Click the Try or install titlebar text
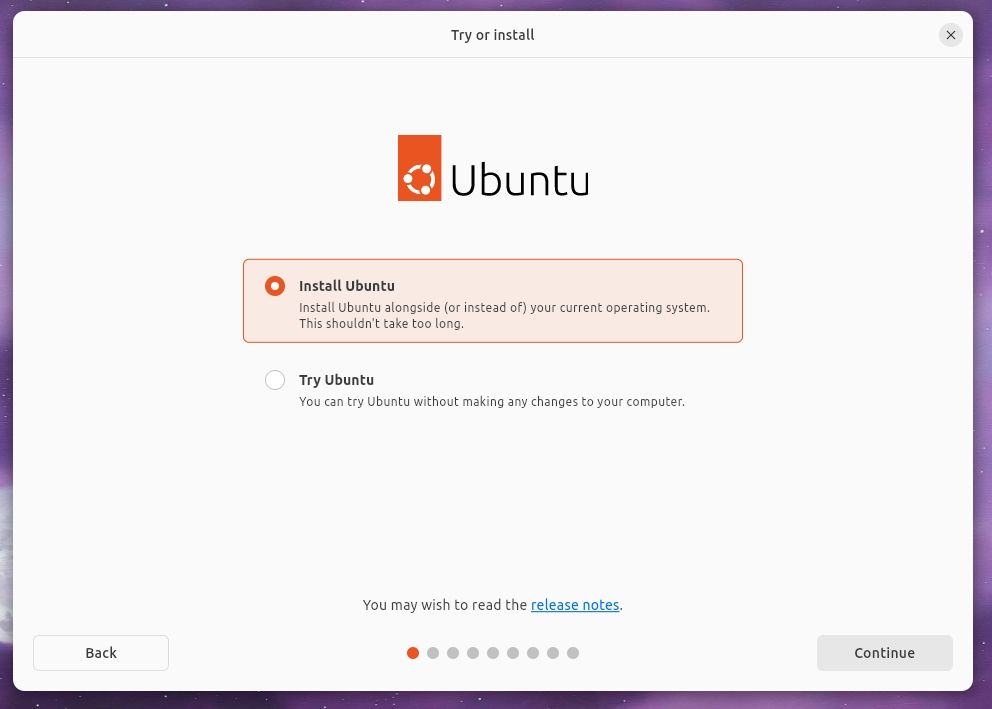The width and height of the screenshot is (992, 709). [x=492, y=35]
